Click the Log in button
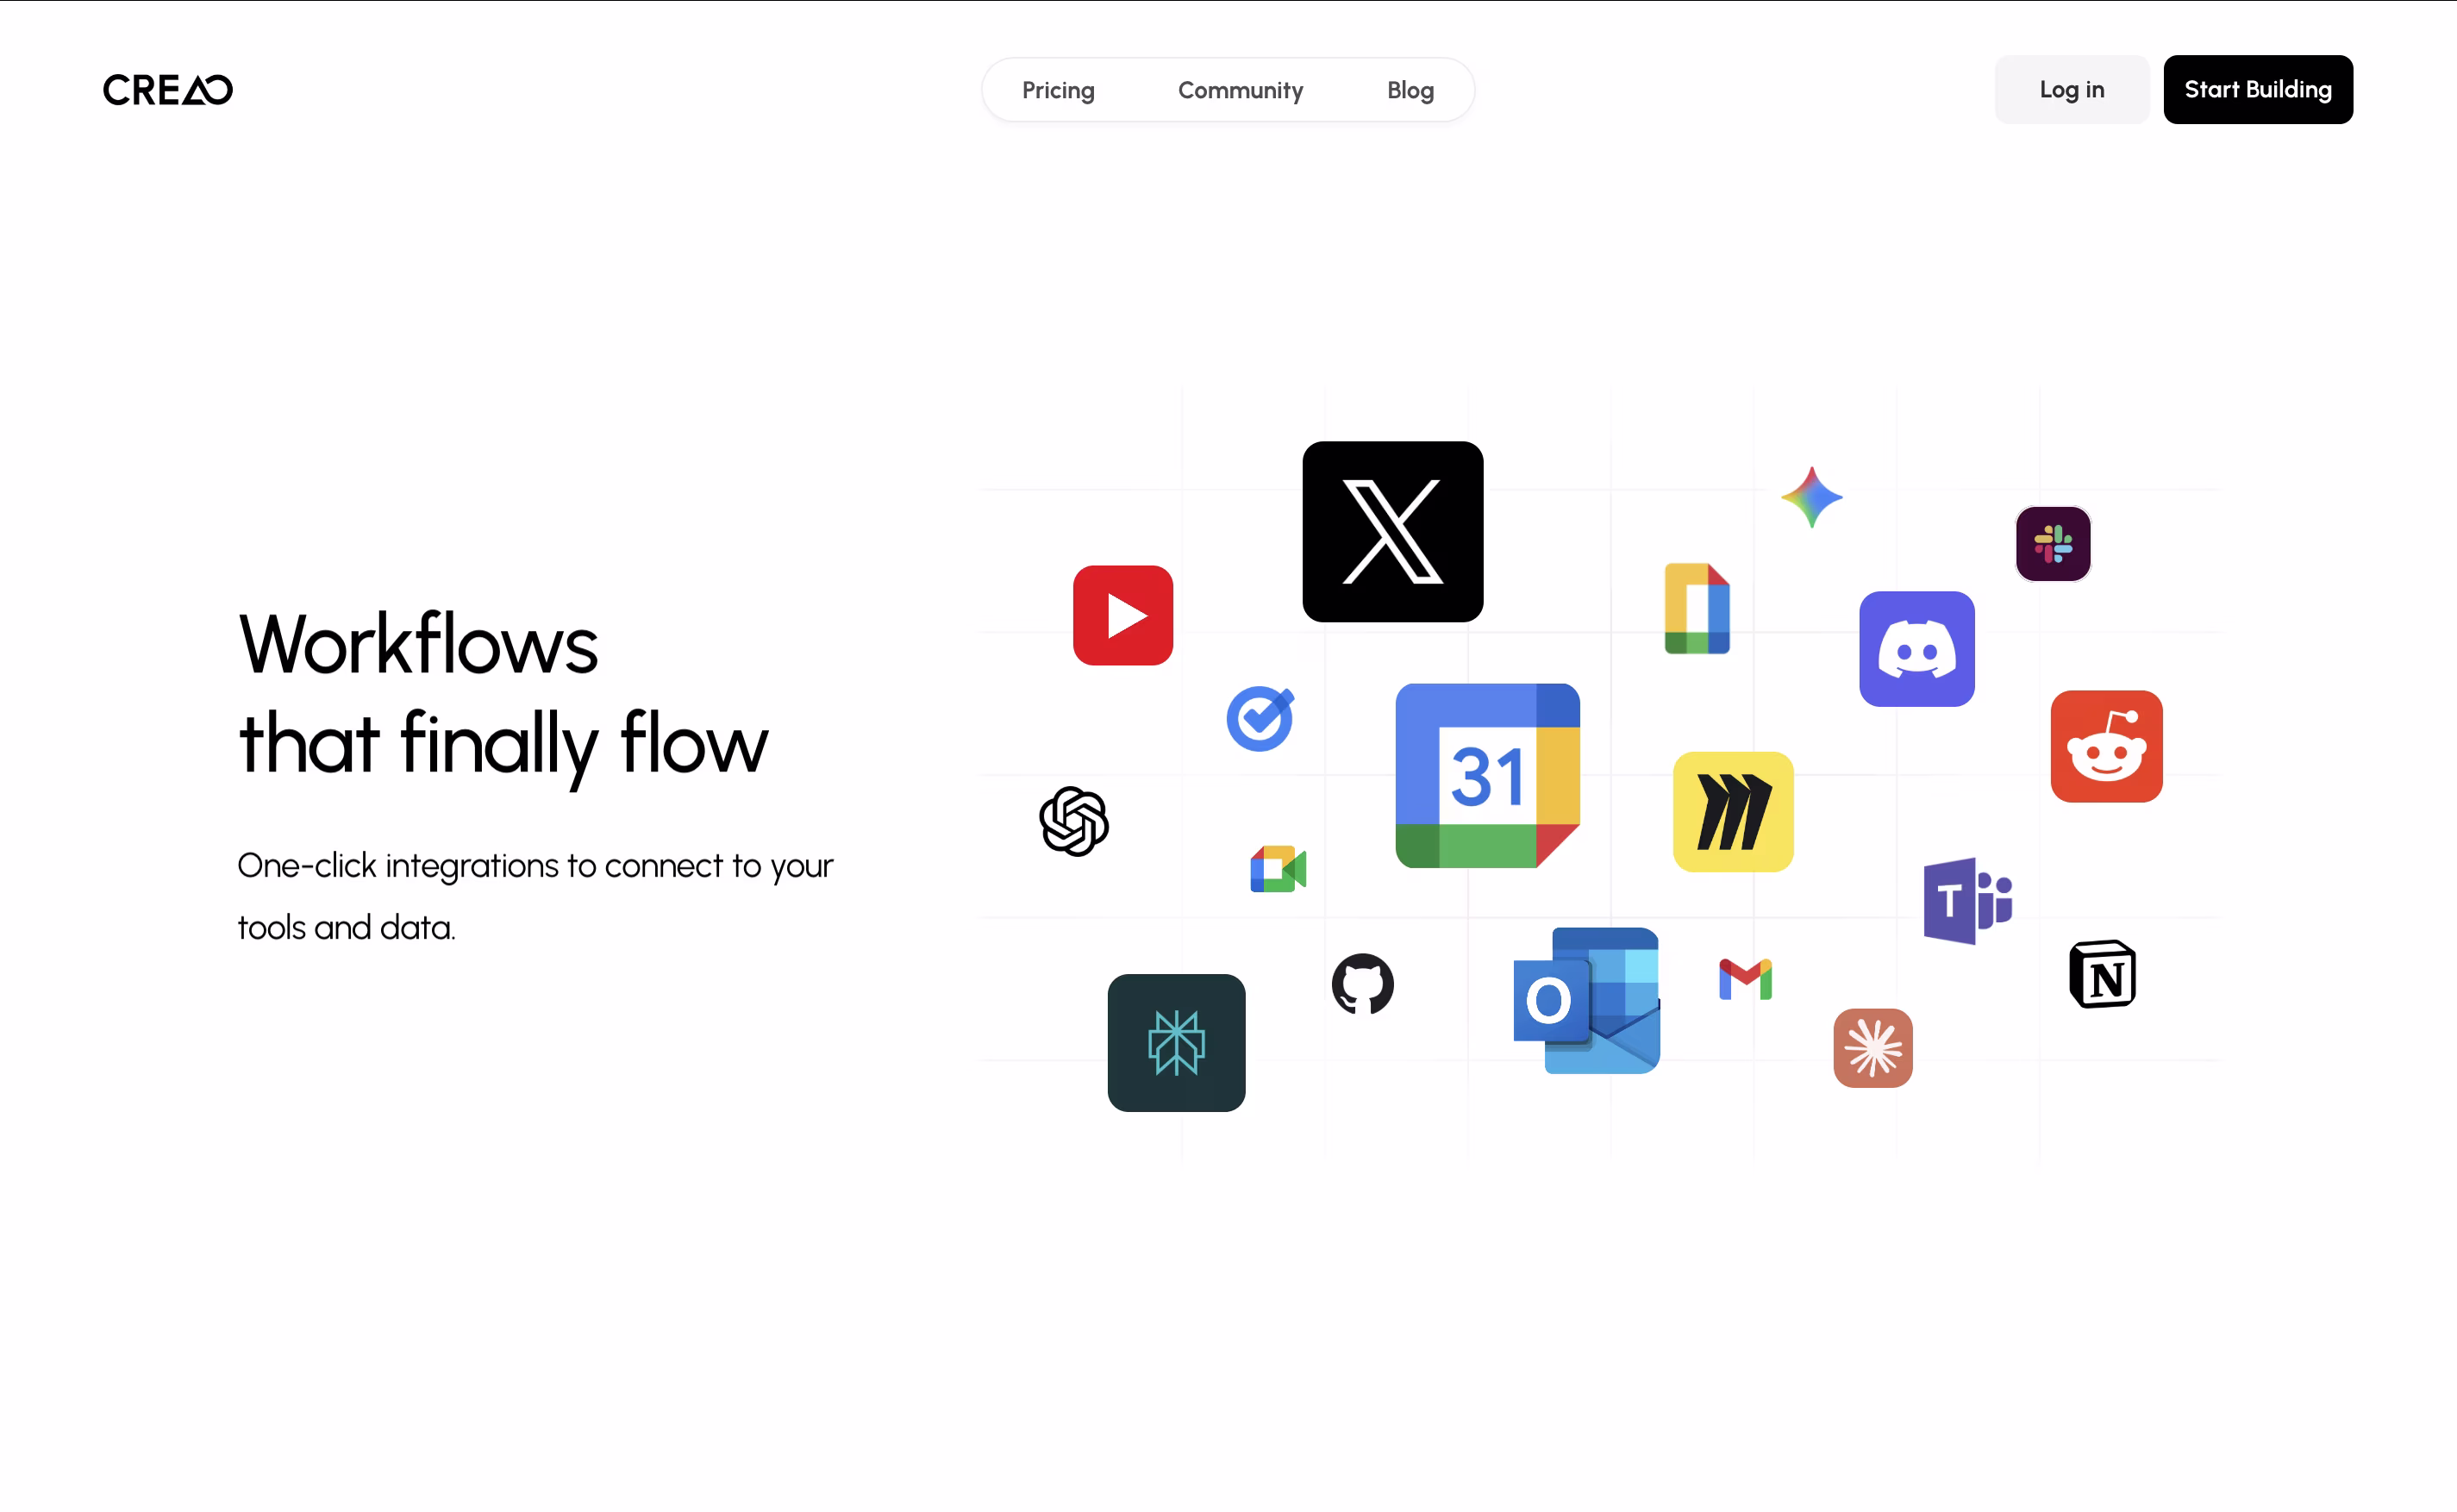The height and width of the screenshot is (1512, 2457). coord(2071,90)
